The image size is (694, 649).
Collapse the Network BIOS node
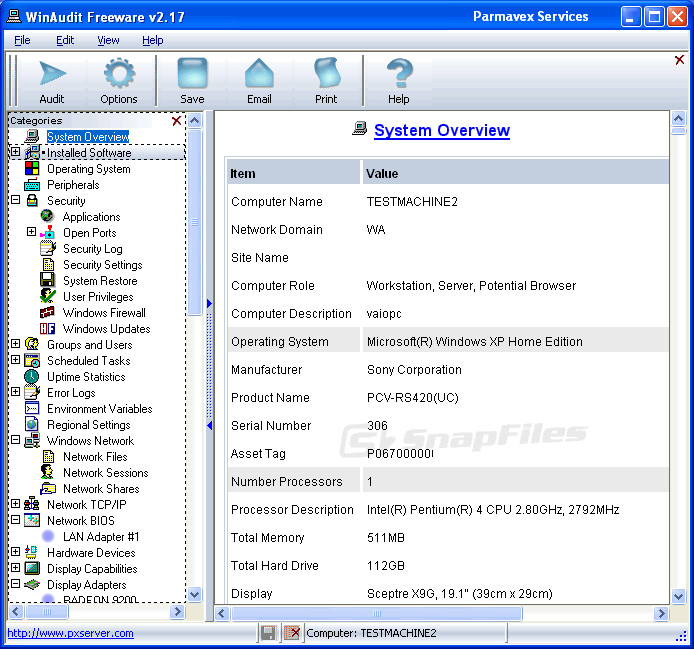coord(15,519)
